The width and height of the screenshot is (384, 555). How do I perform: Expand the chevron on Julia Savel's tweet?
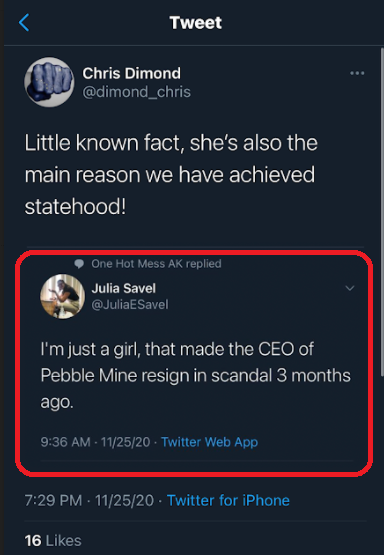coord(350,288)
